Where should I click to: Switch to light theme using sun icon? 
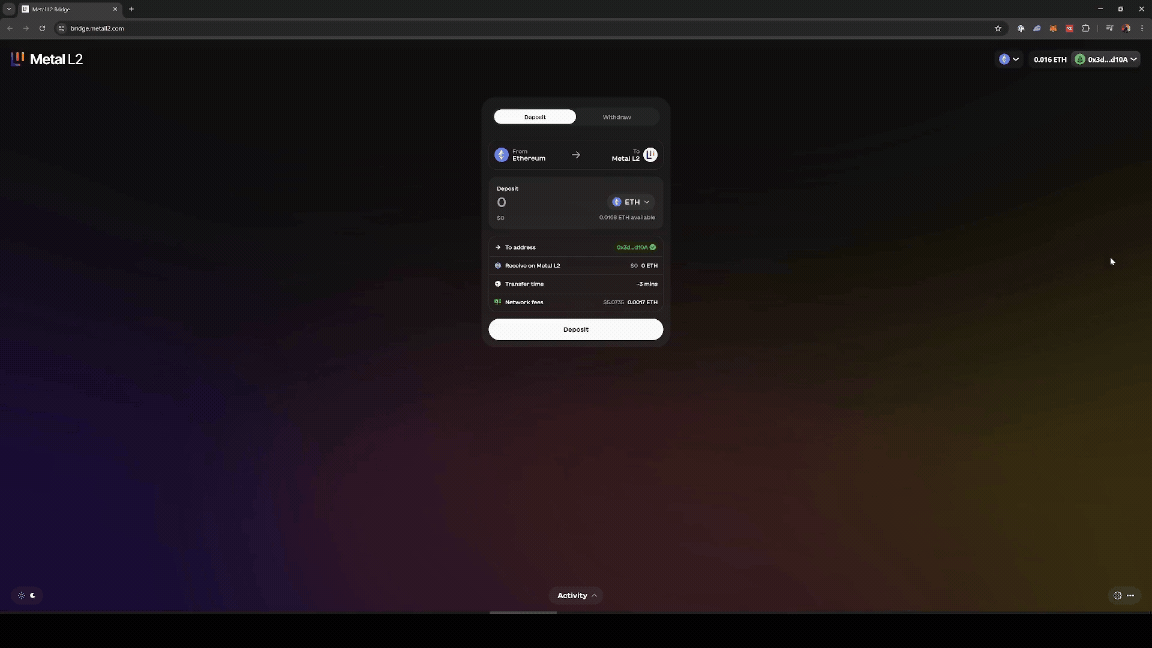(x=21, y=596)
